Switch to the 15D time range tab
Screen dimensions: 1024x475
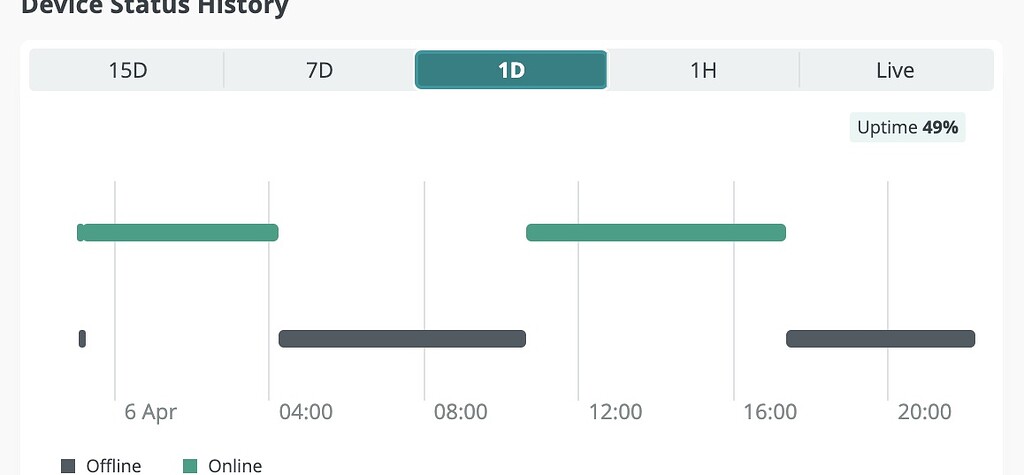(x=127, y=70)
